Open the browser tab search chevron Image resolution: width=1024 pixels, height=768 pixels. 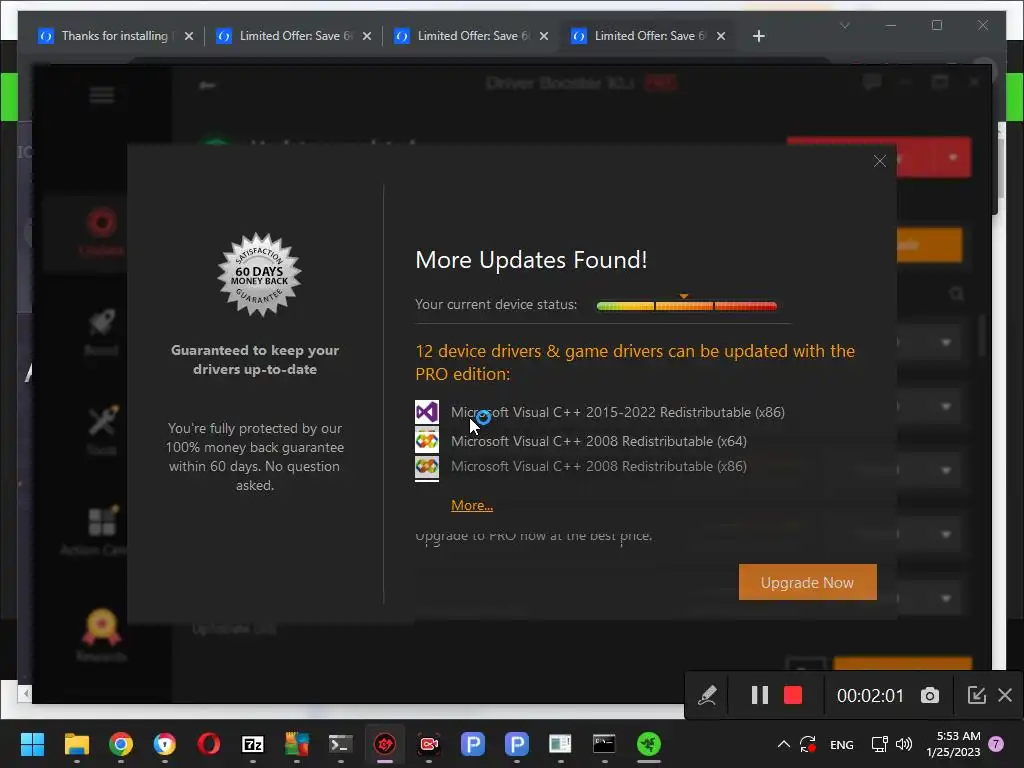tap(844, 25)
